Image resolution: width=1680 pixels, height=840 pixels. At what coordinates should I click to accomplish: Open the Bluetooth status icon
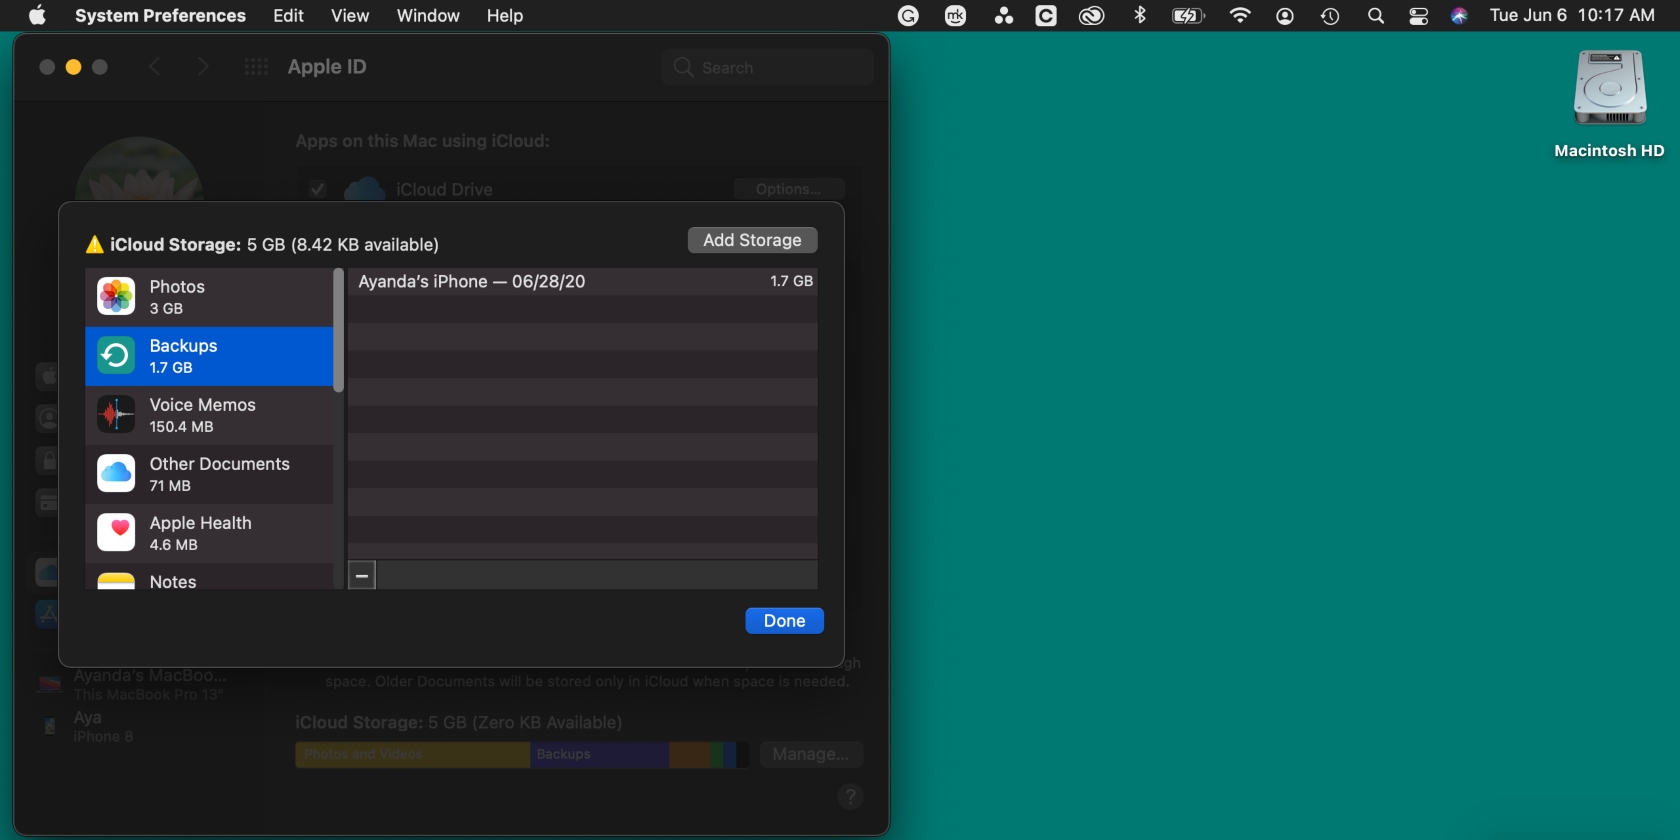coord(1139,15)
